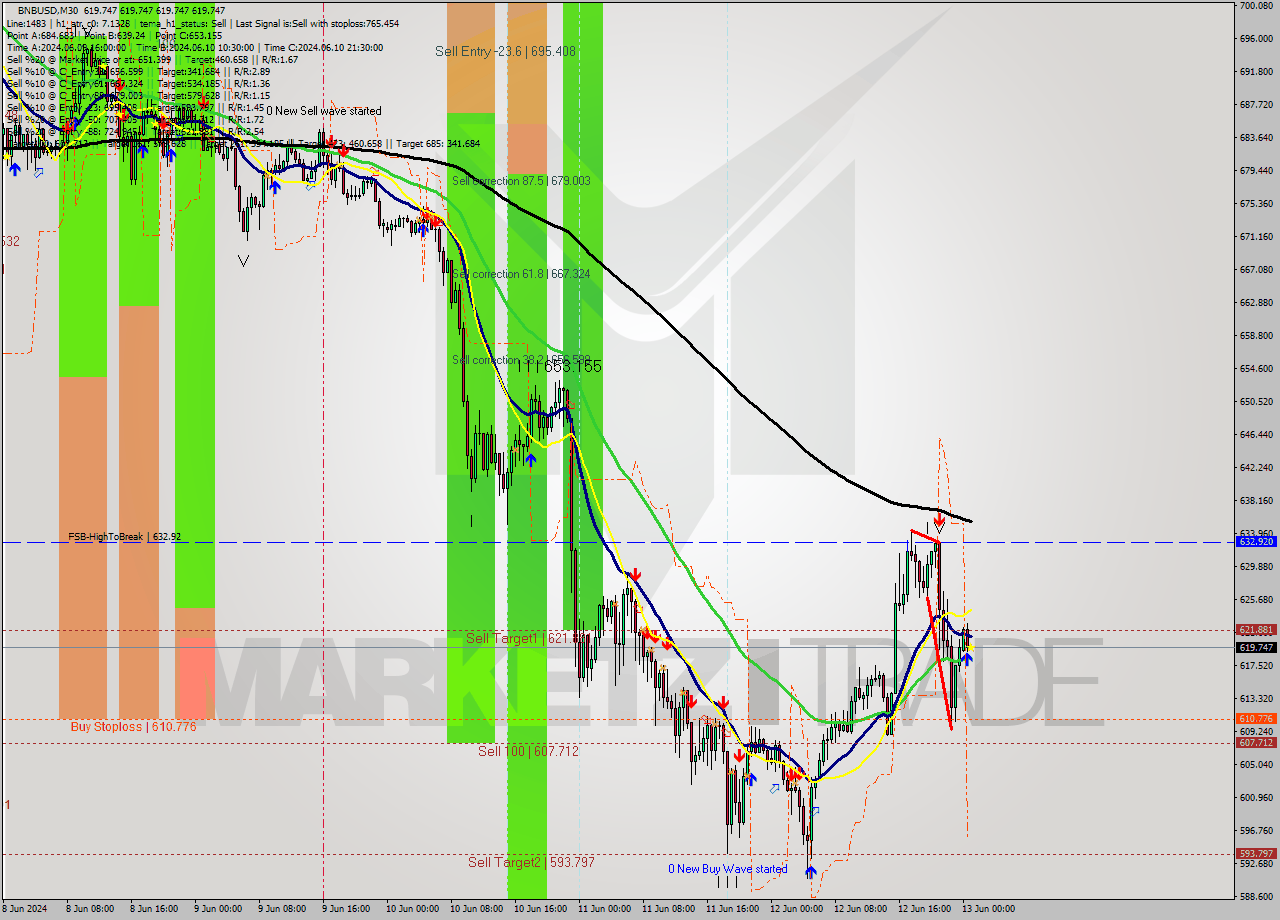Select the 'Sell correction 61.8 | 667.324' label

521,273
